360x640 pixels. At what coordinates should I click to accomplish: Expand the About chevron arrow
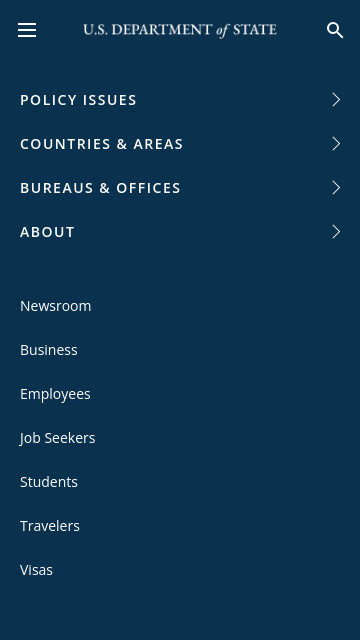(x=336, y=231)
